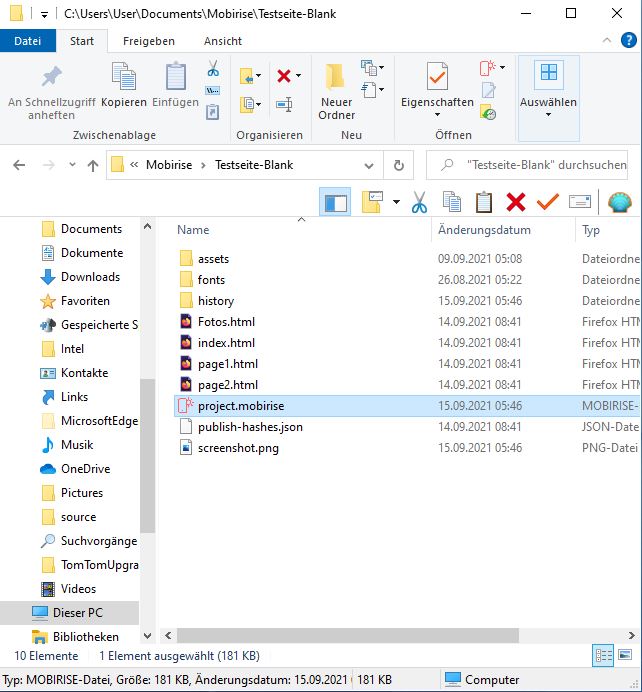Viewport: 642px width, 692px height.
Task: Click the red X delete icon in toolbar
Action: (x=515, y=202)
